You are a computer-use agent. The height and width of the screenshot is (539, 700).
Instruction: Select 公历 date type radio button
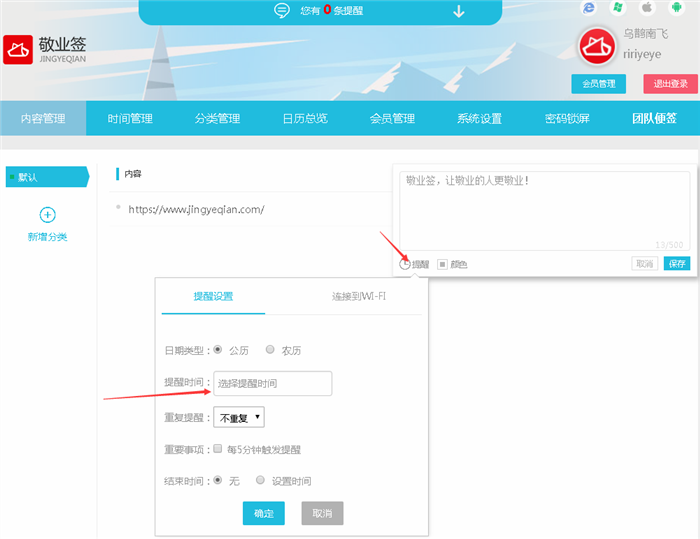pyautogui.click(x=217, y=349)
